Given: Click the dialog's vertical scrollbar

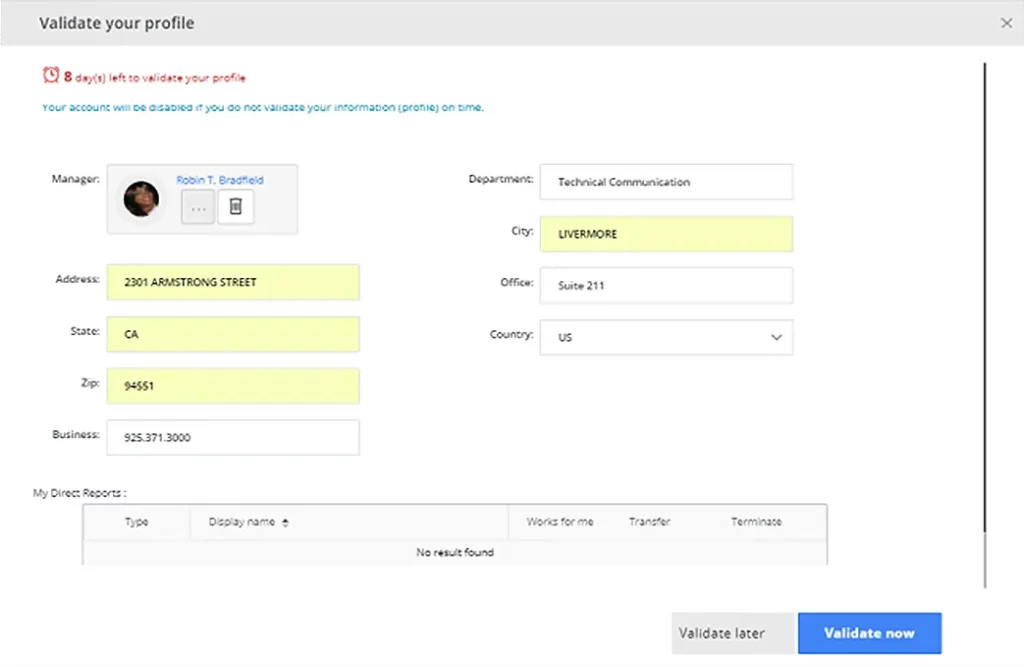Looking at the screenshot, I should (984, 325).
